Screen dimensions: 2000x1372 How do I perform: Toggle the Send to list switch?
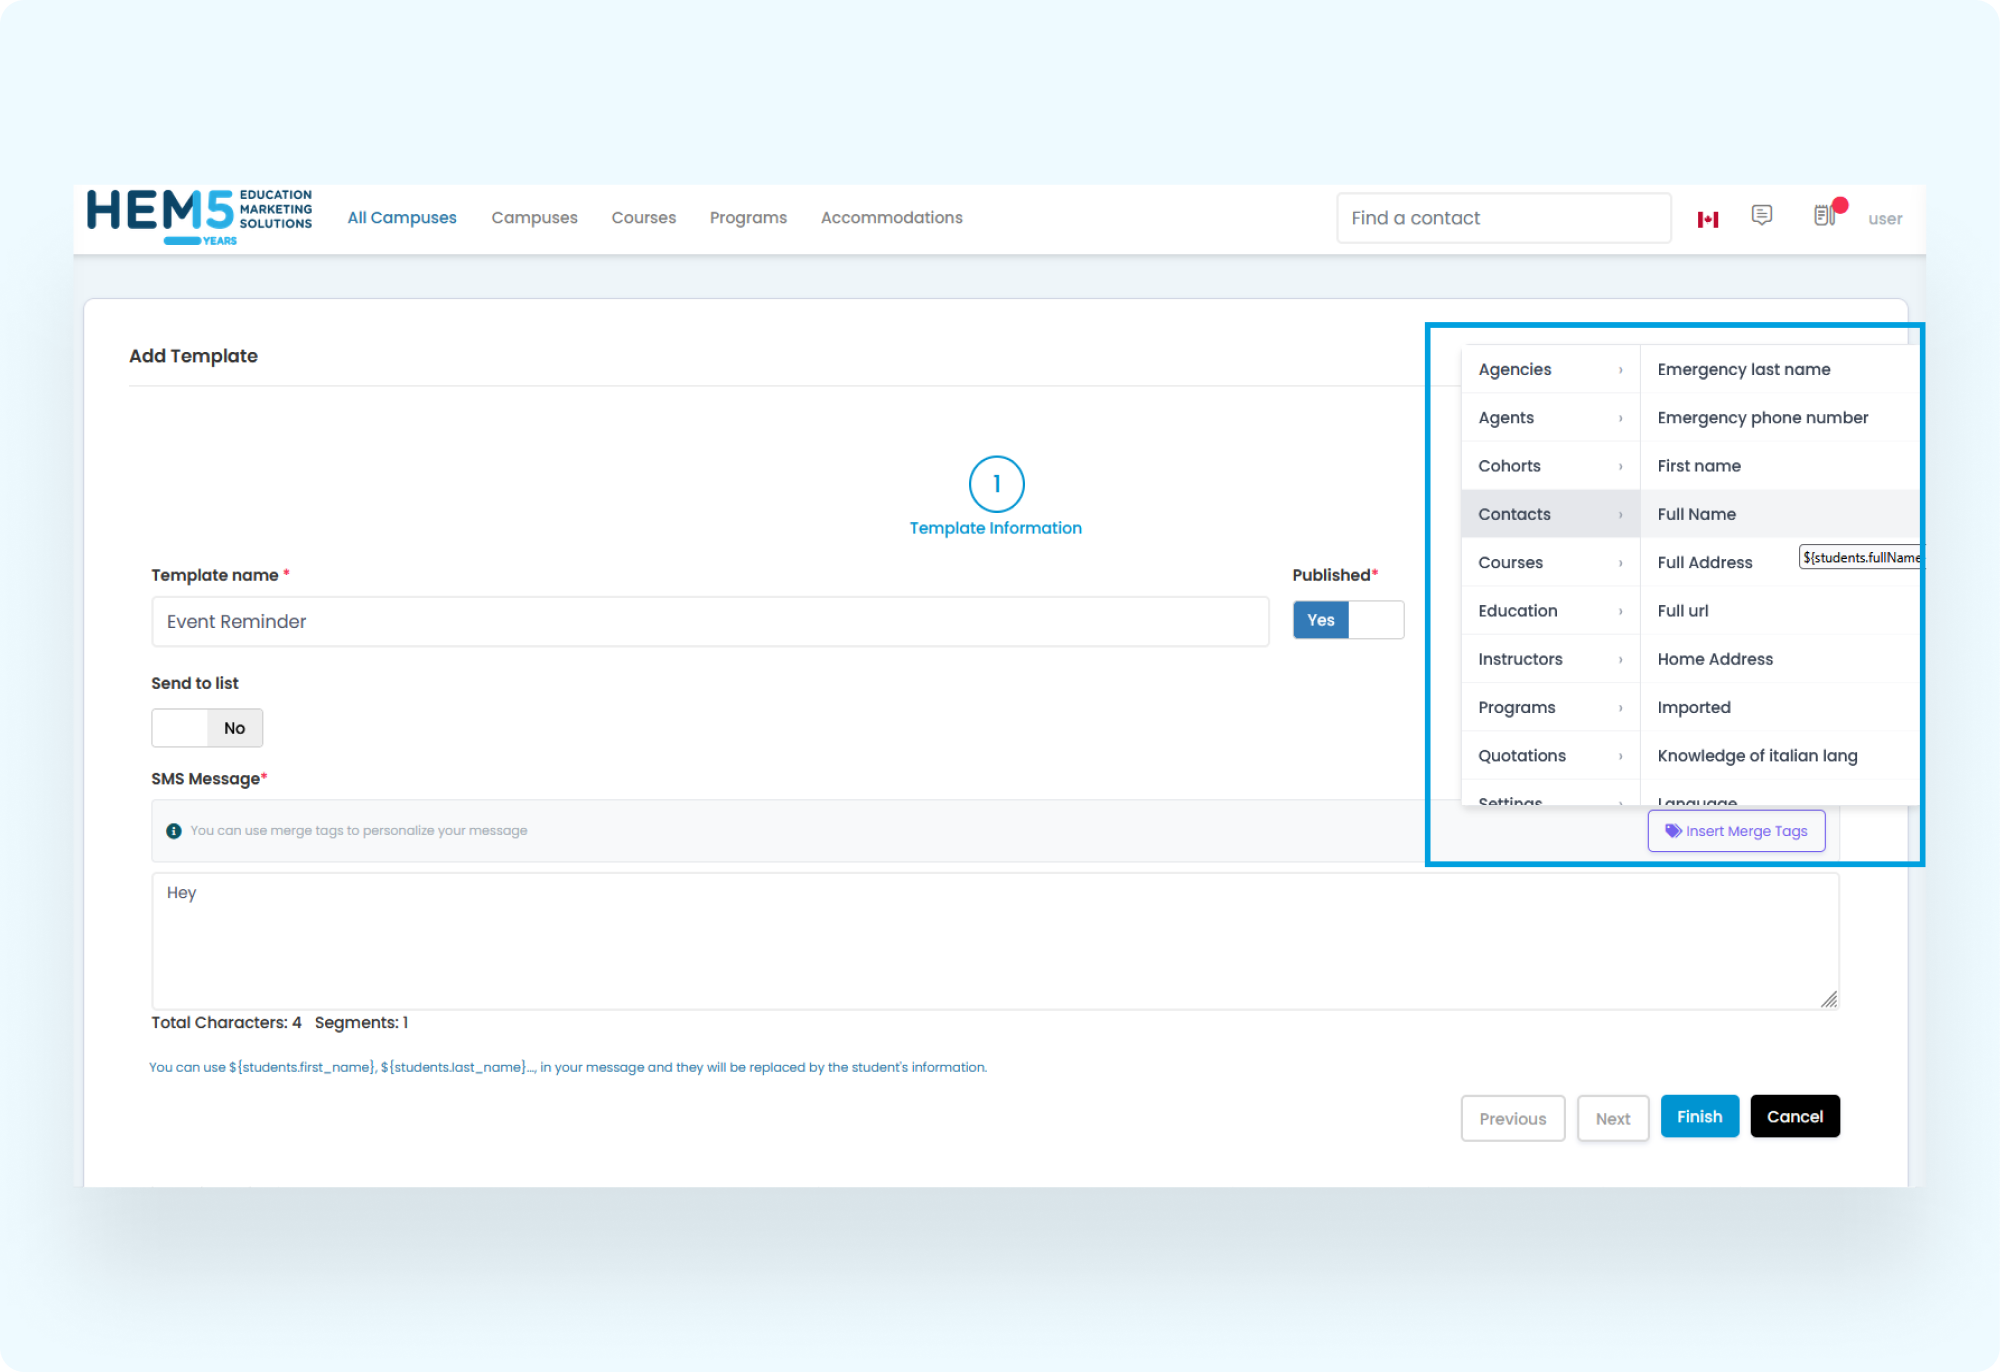[207, 728]
